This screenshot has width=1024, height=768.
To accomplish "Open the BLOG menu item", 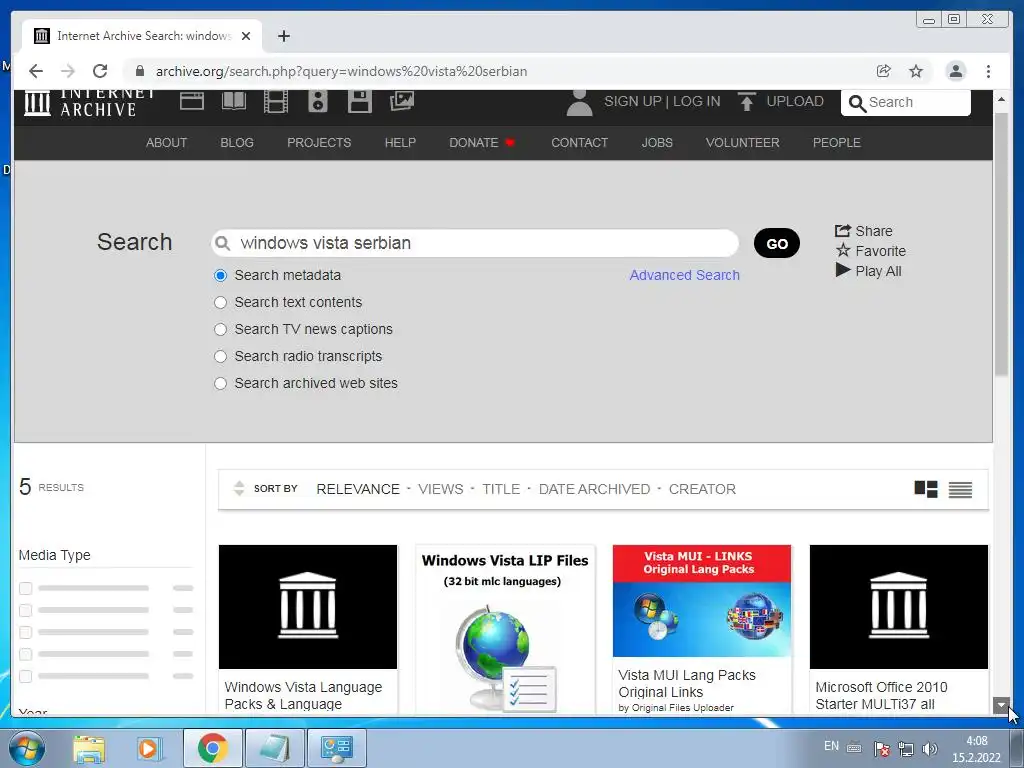I will click(x=237, y=142).
